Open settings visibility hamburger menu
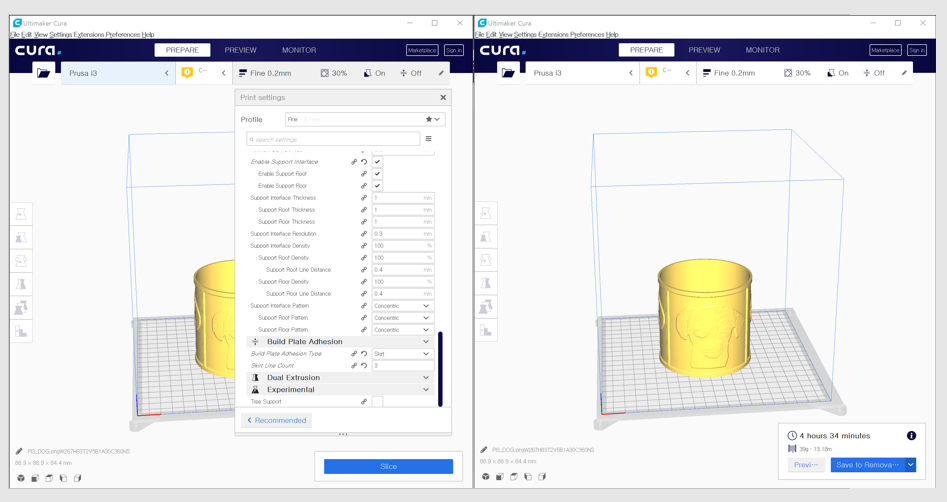 [428, 139]
